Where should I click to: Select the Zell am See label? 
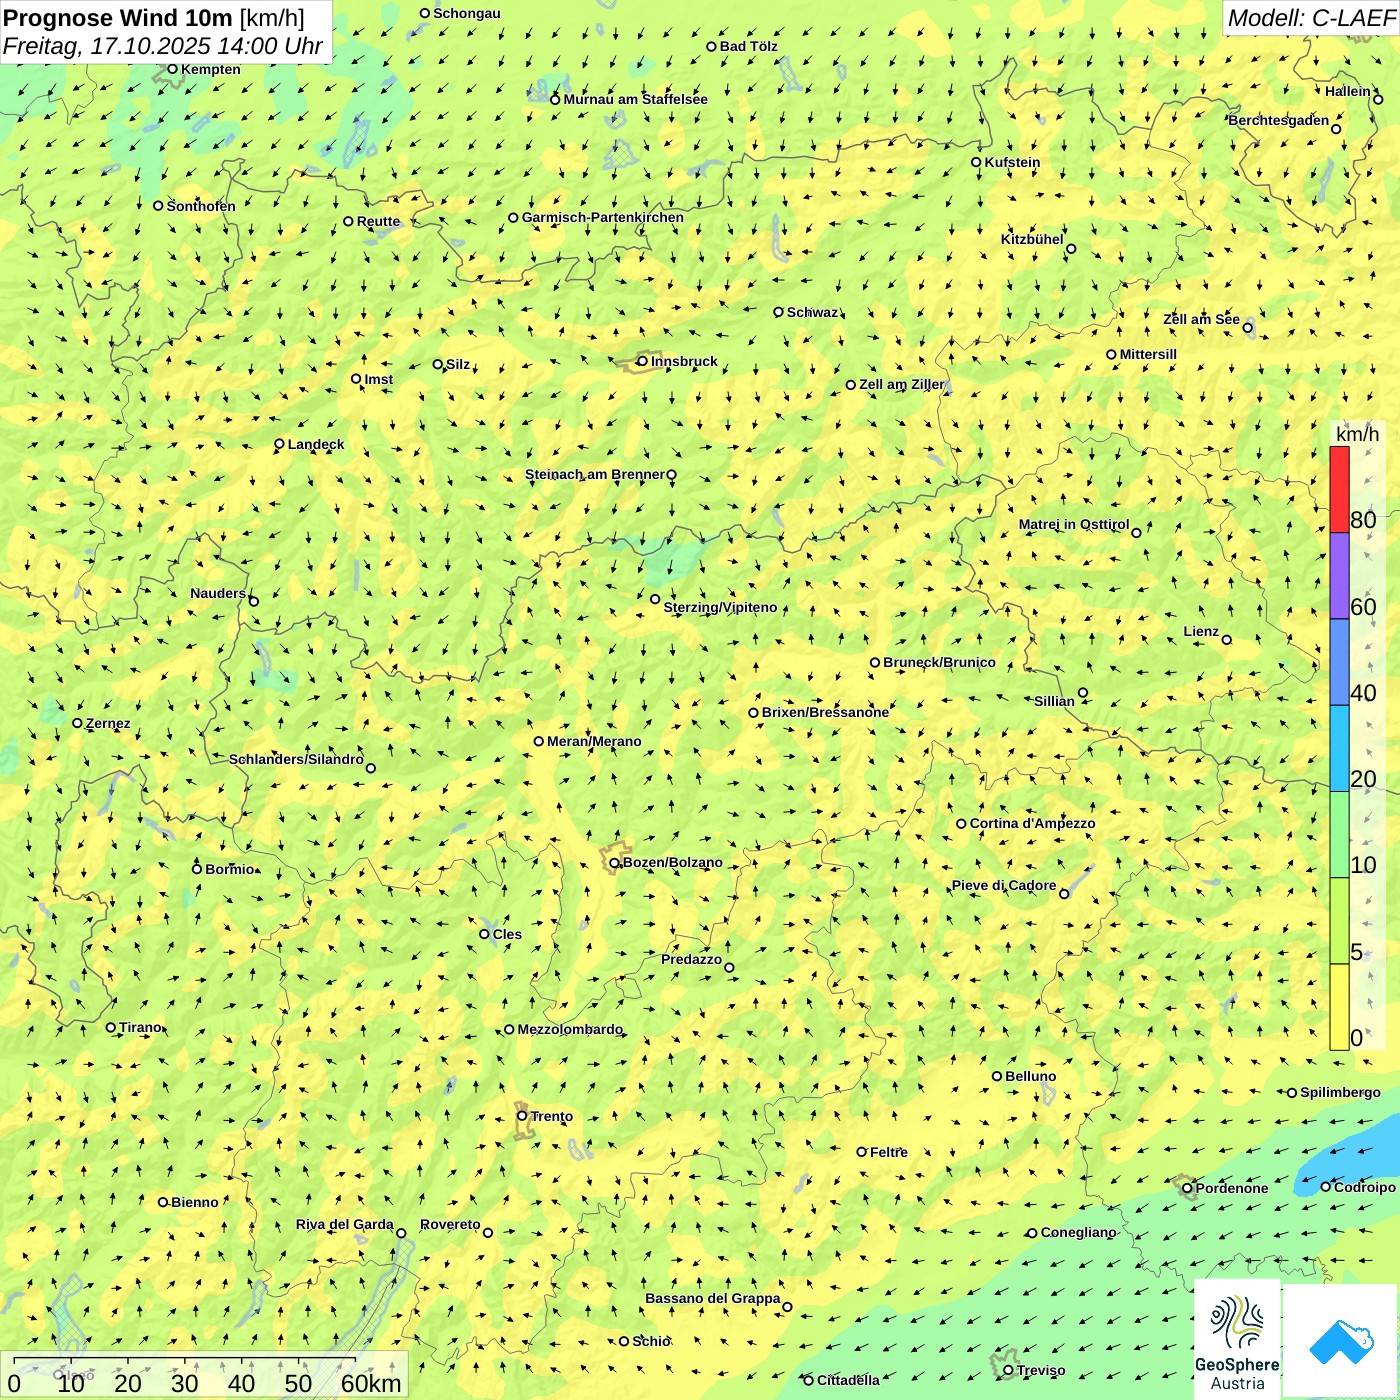(1201, 319)
